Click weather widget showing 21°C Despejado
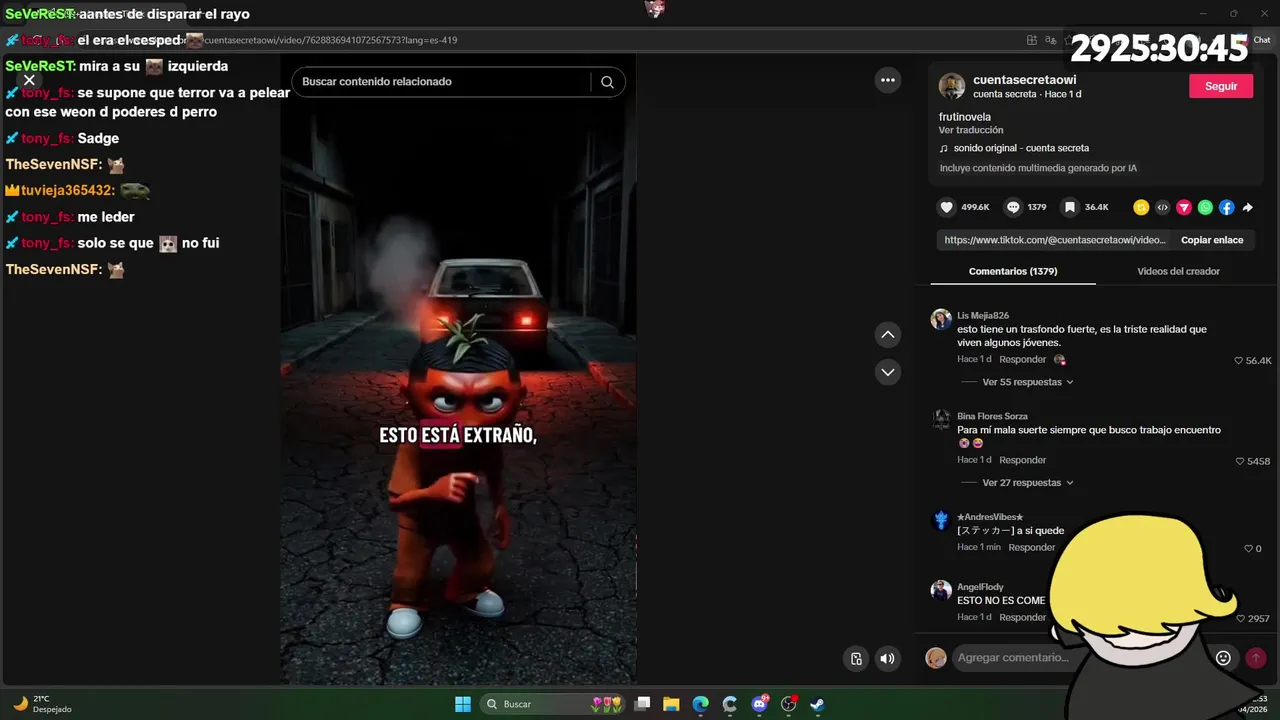 [x=41, y=704]
